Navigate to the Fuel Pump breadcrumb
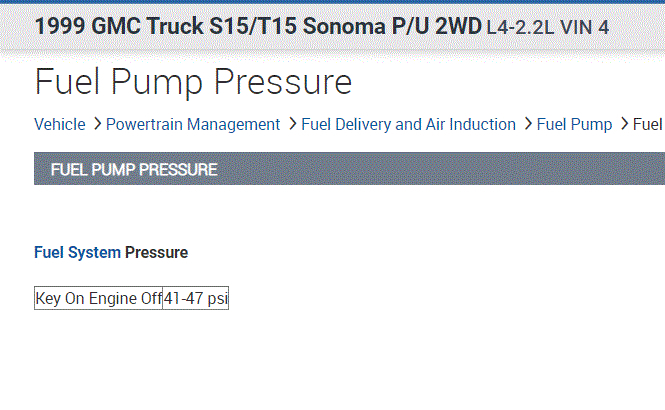The height and width of the screenshot is (410, 665). [x=574, y=125]
